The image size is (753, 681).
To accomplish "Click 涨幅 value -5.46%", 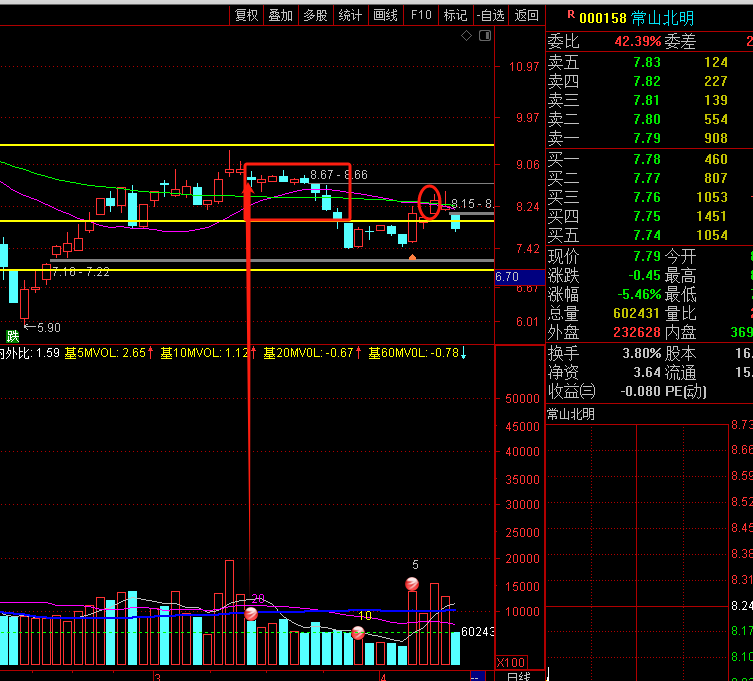I will pyautogui.click(x=639, y=294).
